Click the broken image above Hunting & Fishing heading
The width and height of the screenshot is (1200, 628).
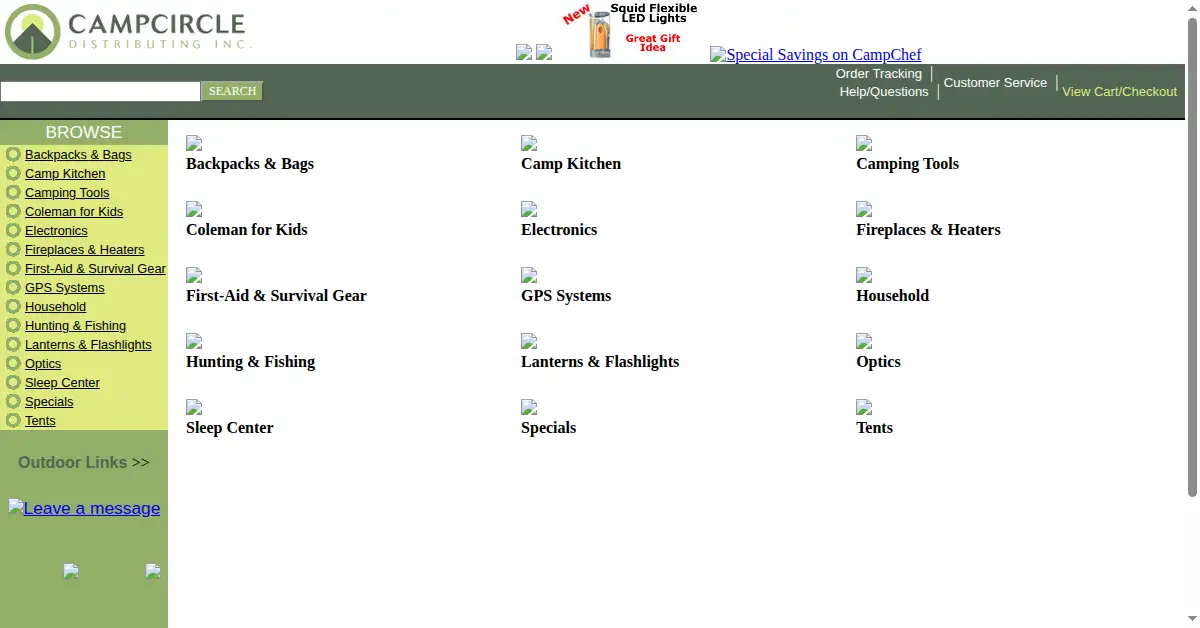click(x=194, y=341)
